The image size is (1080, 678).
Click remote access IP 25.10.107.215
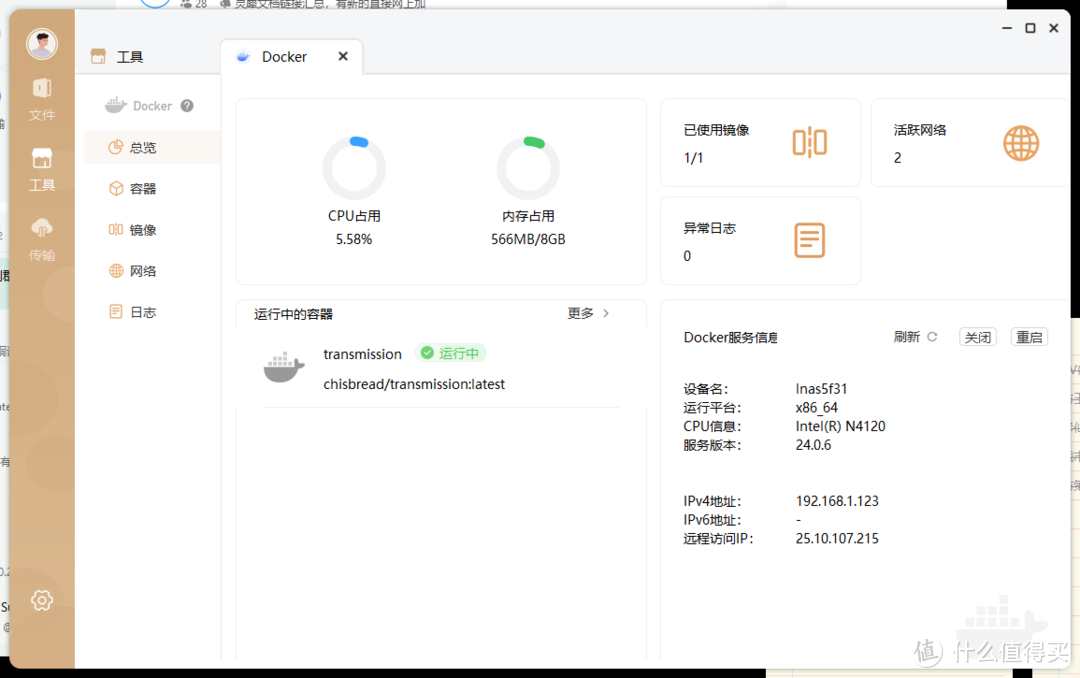coord(837,538)
